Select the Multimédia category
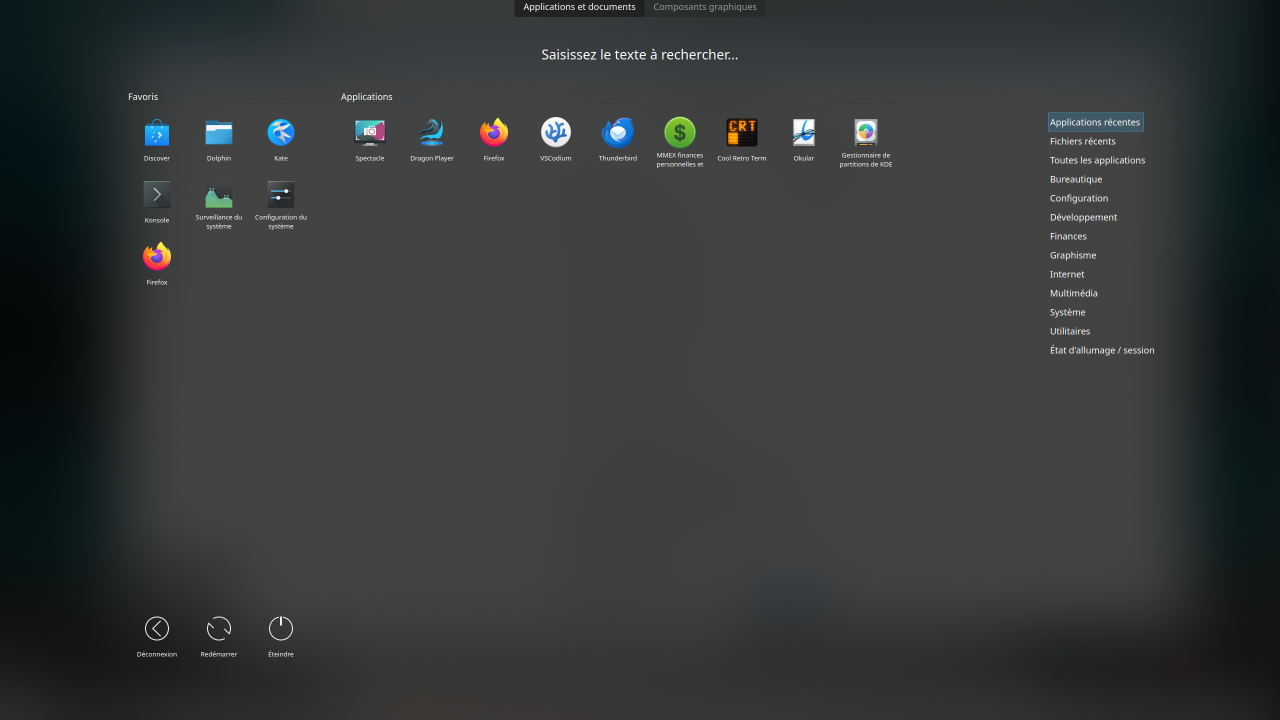This screenshot has width=1280, height=720. [x=1073, y=293]
